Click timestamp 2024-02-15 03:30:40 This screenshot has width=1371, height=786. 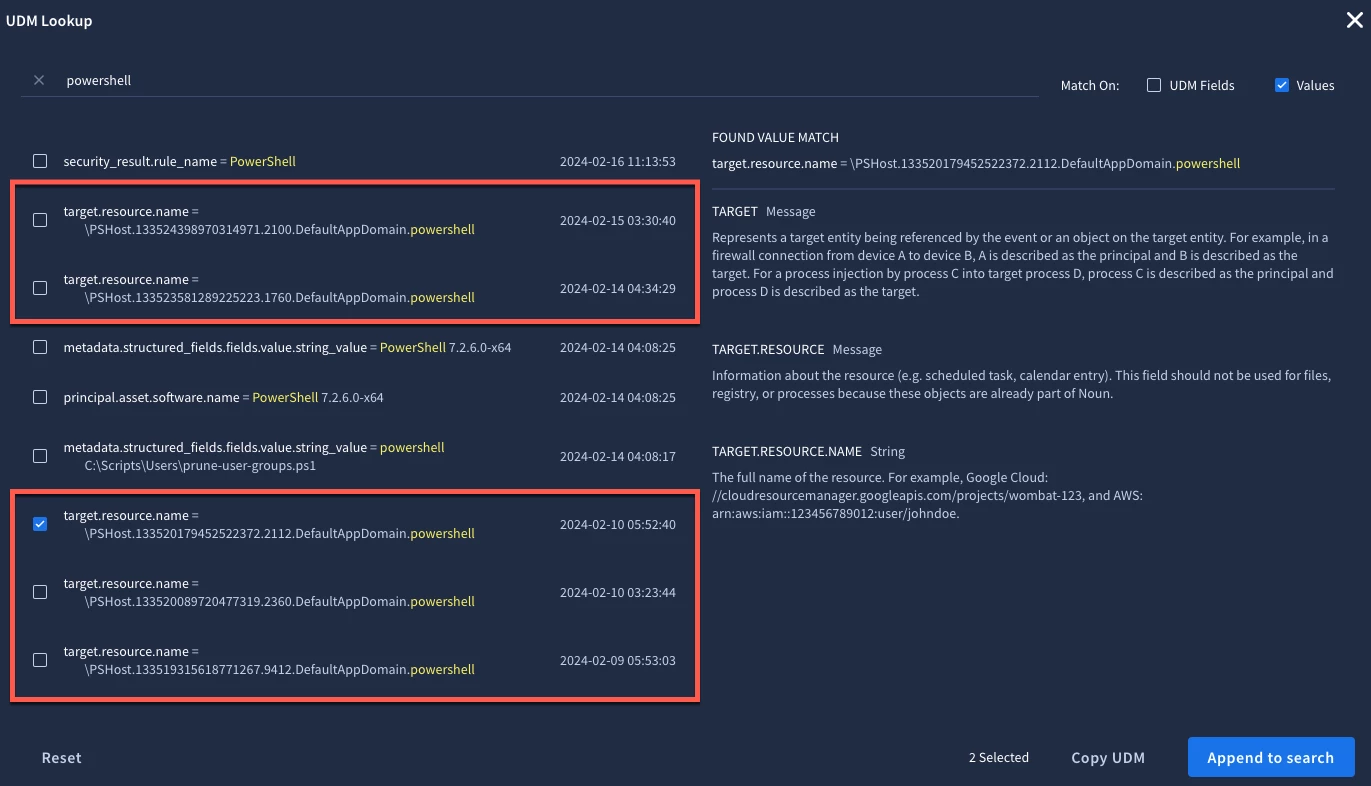point(618,220)
